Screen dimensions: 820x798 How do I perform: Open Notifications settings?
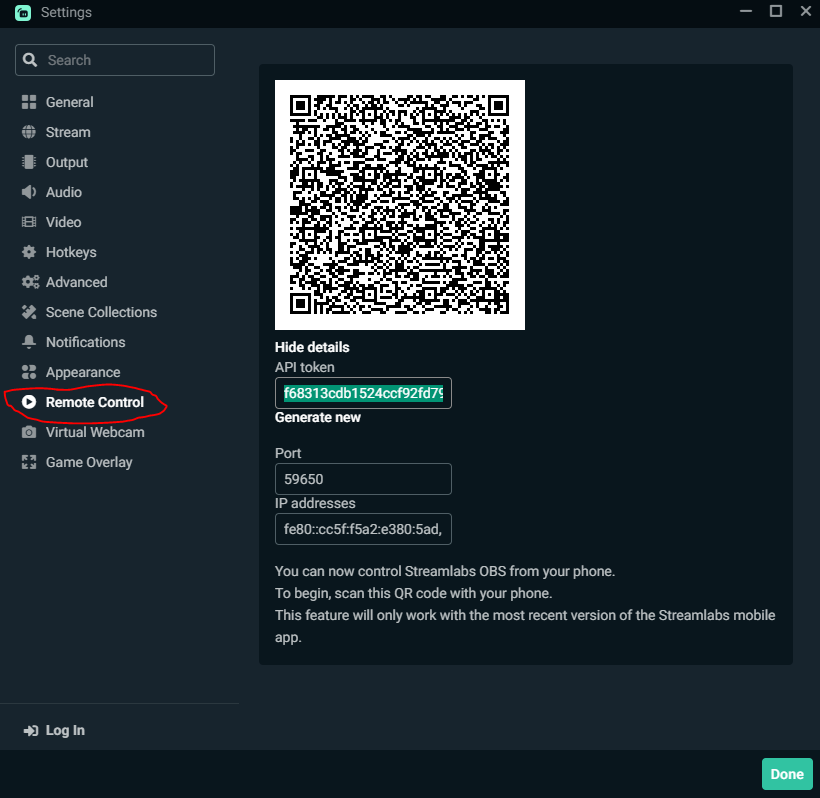[85, 342]
